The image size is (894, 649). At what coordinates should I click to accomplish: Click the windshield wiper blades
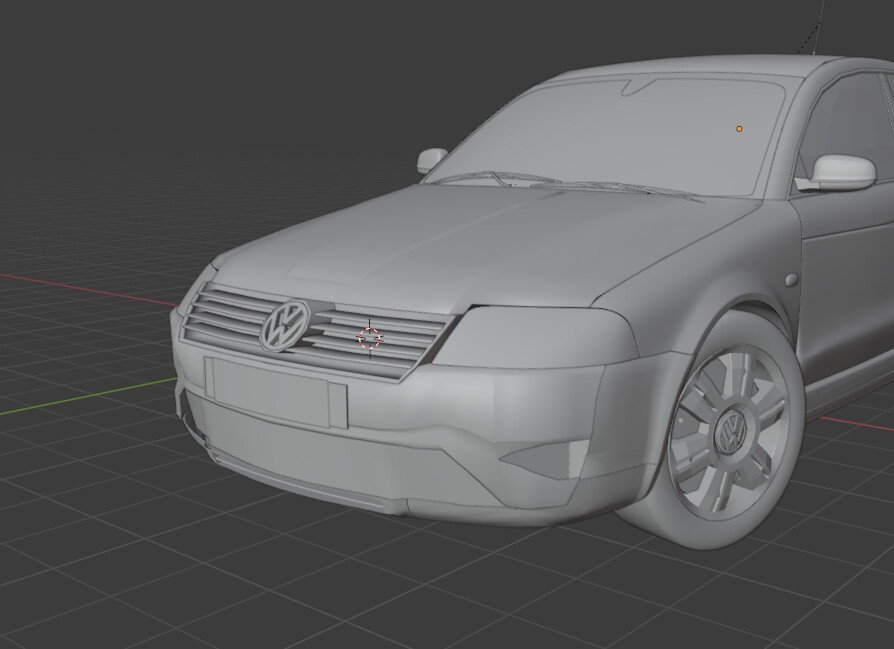tap(560, 185)
